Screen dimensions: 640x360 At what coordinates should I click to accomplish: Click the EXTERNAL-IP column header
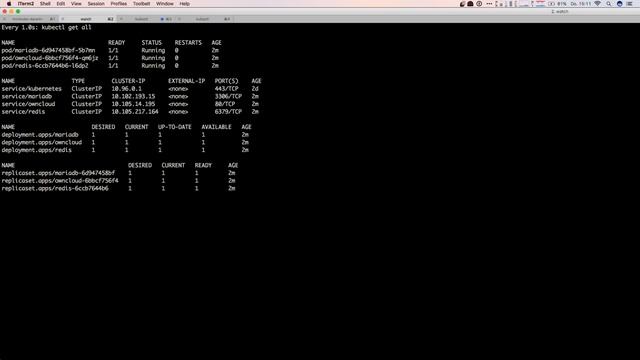click(187, 81)
